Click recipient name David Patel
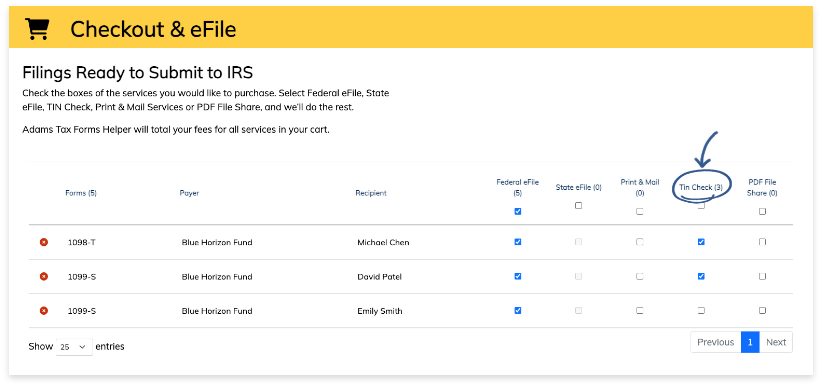The width and height of the screenshot is (822, 387). pyautogui.click(x=379, y=276)
